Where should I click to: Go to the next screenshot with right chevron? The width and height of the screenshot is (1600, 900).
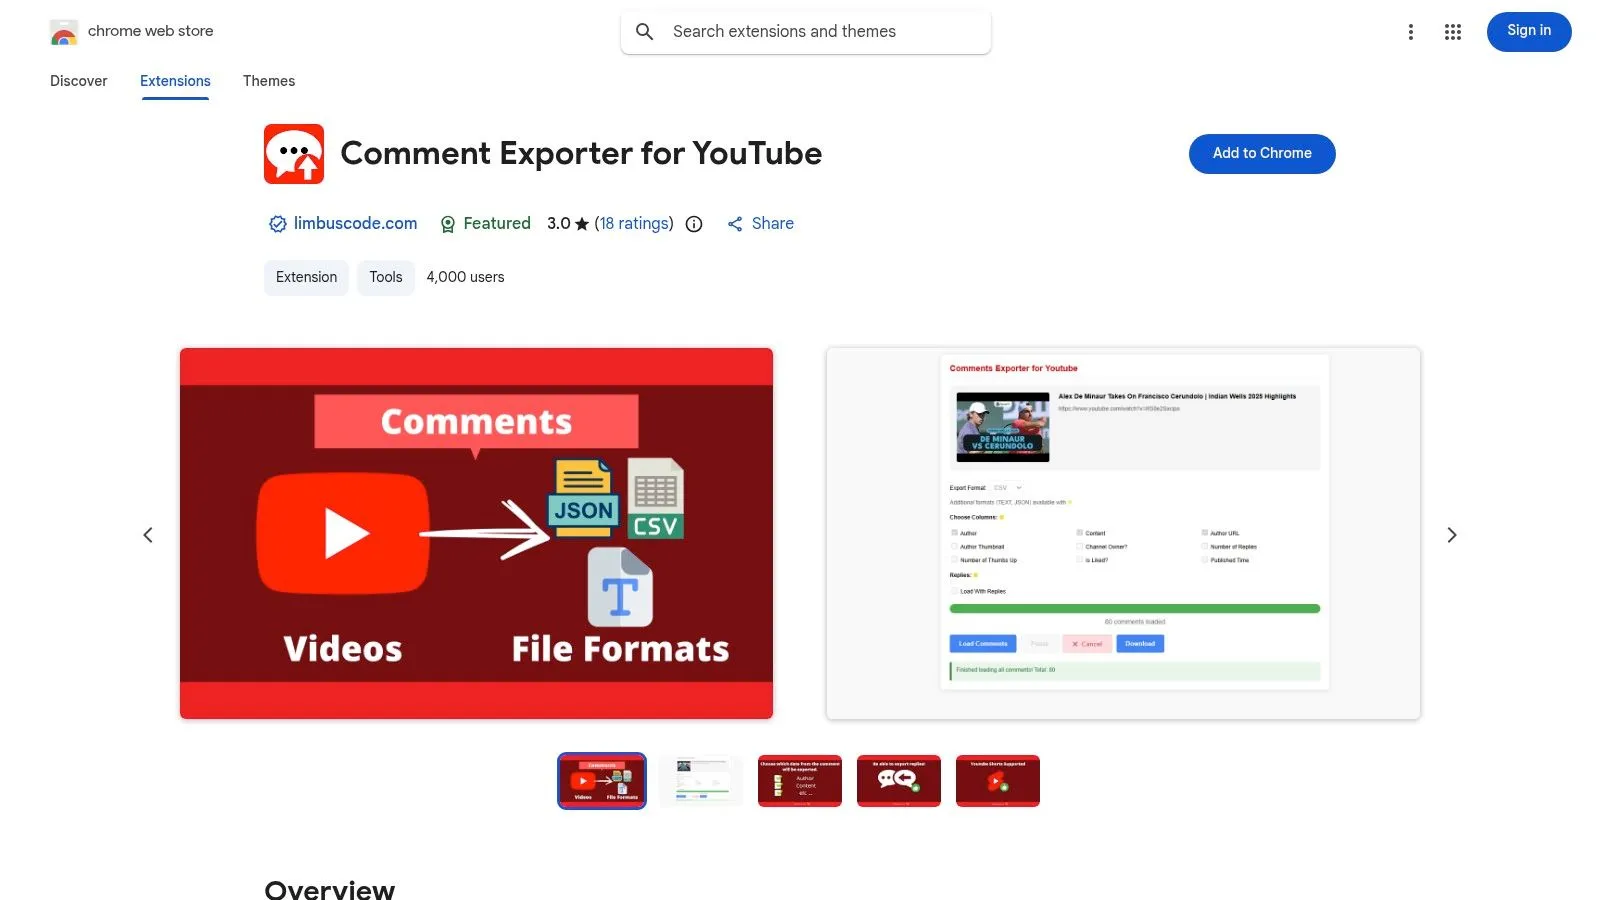[x=1451, y=535]
